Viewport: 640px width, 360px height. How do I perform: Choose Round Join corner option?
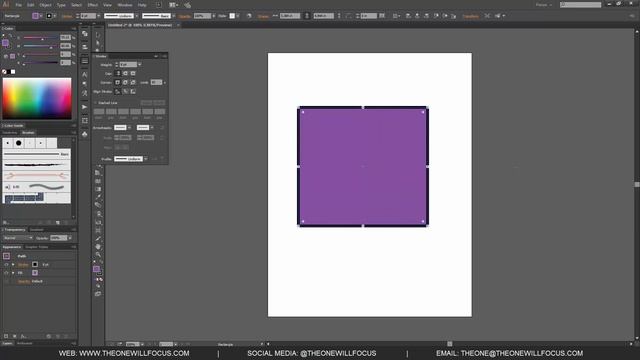click(x=125, y=82)
